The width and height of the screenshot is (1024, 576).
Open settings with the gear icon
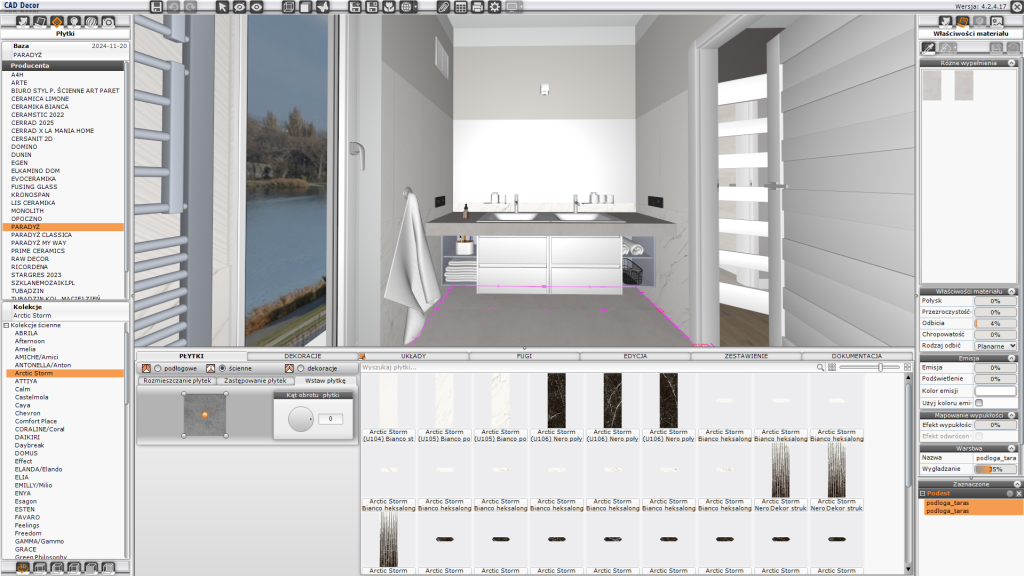[495, 7]
